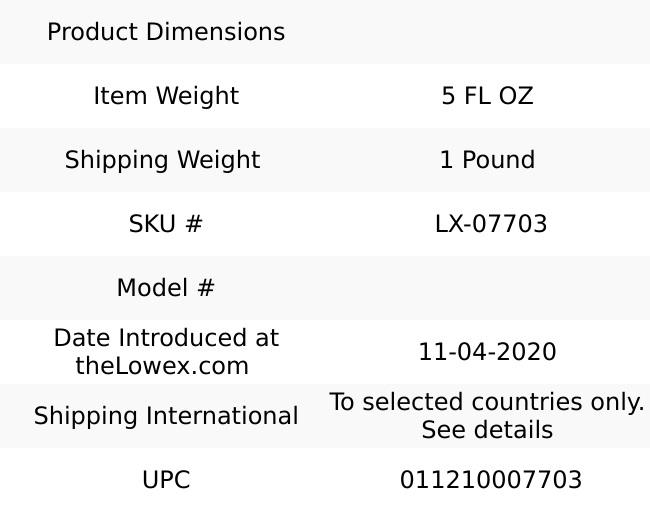Click the 5 FL OZ value

[487, 96]
